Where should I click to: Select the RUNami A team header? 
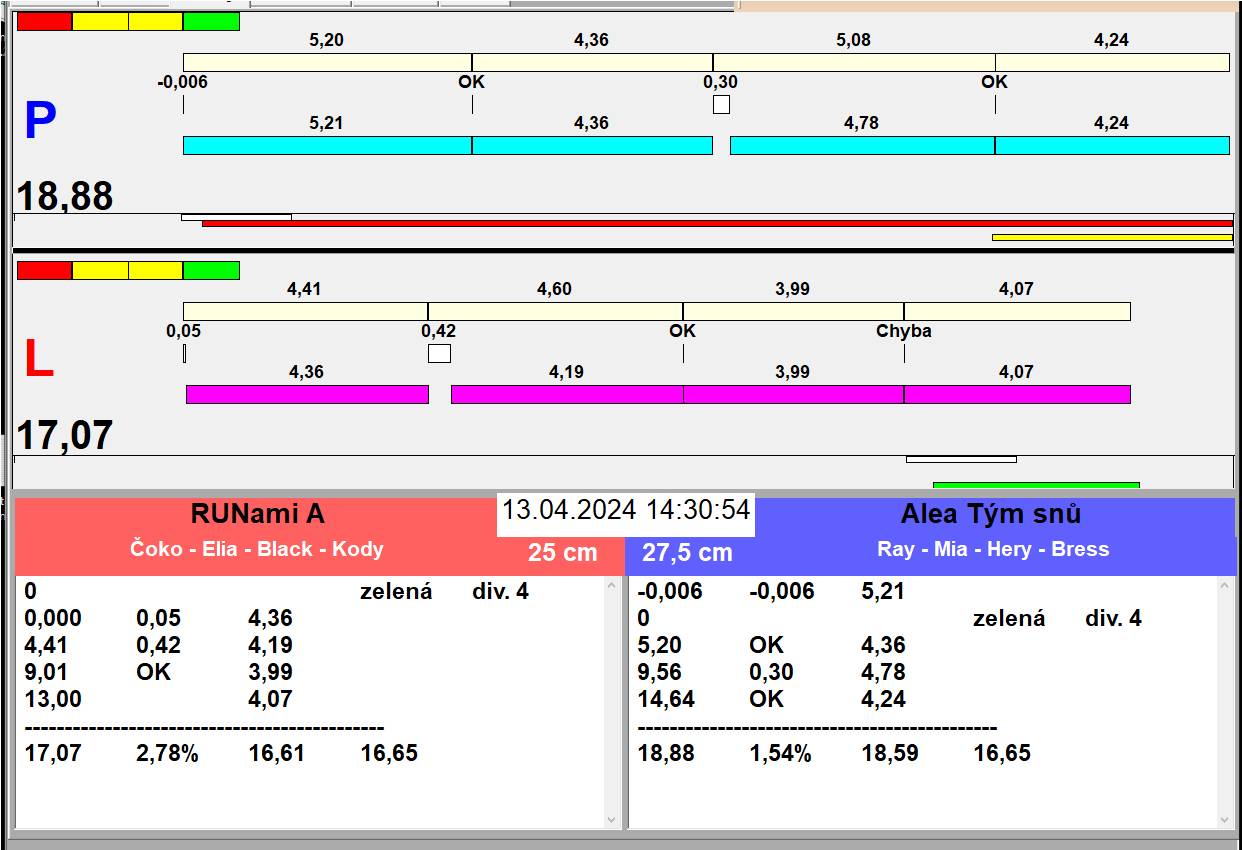(x=258, y=515)
